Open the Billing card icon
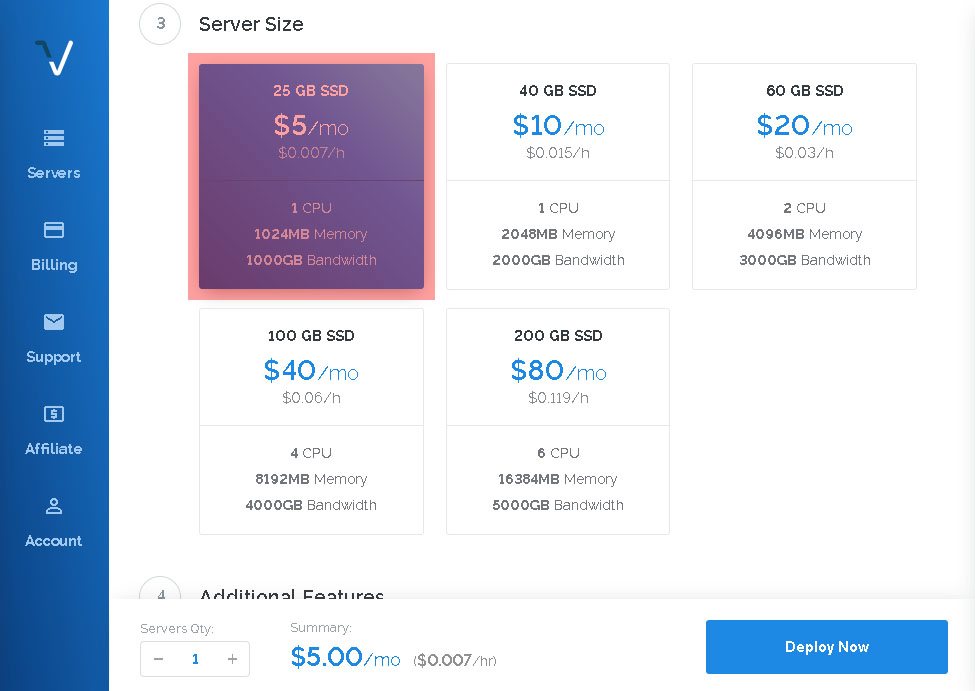This screenshot has width=975, height=691. (x=53, y=230)
